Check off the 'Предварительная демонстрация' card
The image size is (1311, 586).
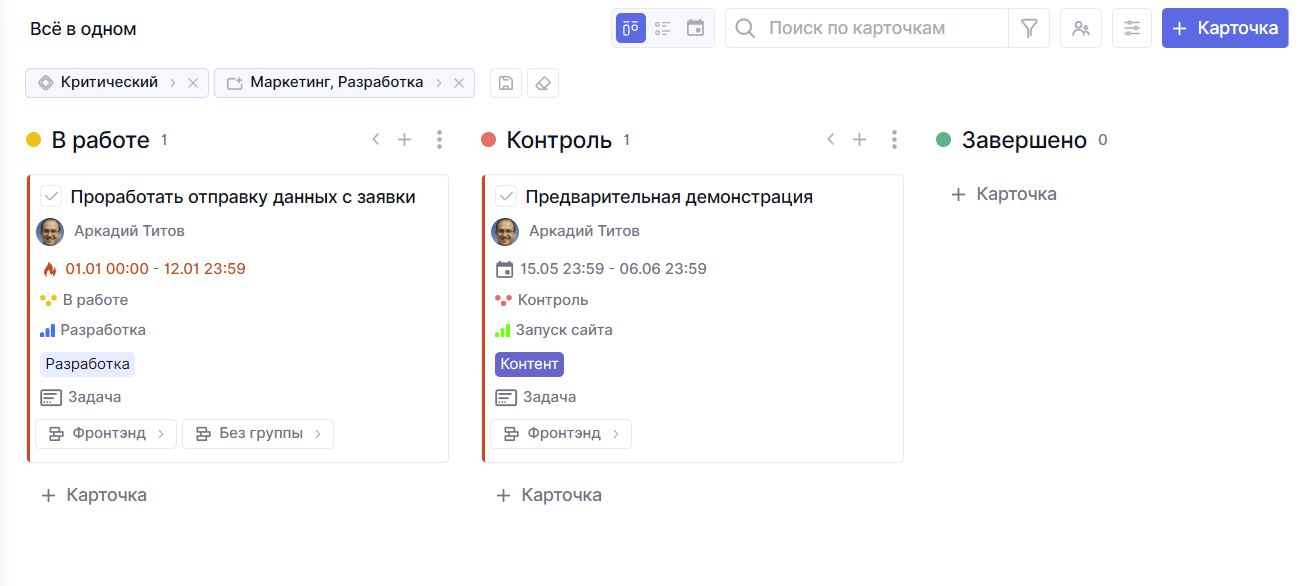click(507, 197)
